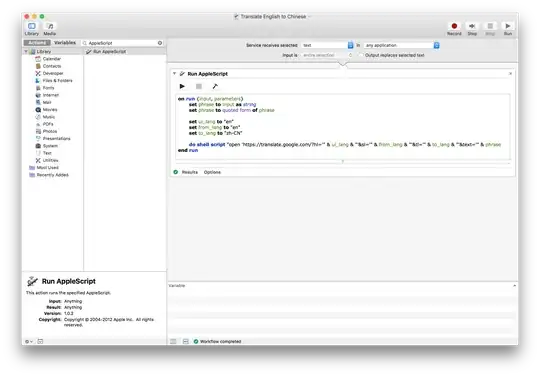Click the AppleScript search field

click(122, 43)
